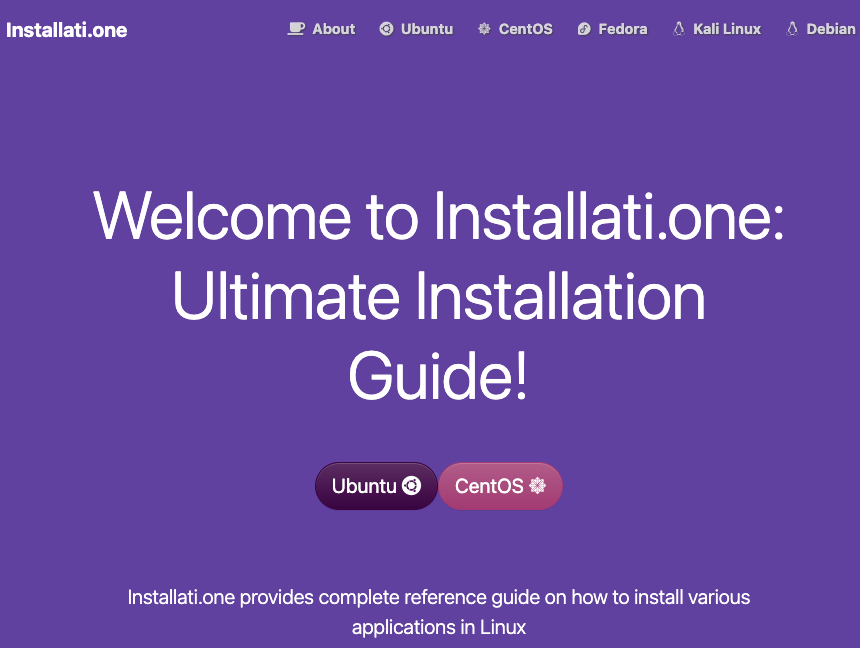Screen dimensions: 860x648
Task: Click the penguin icon beside Kali Linux
Action: pos(679,29)
